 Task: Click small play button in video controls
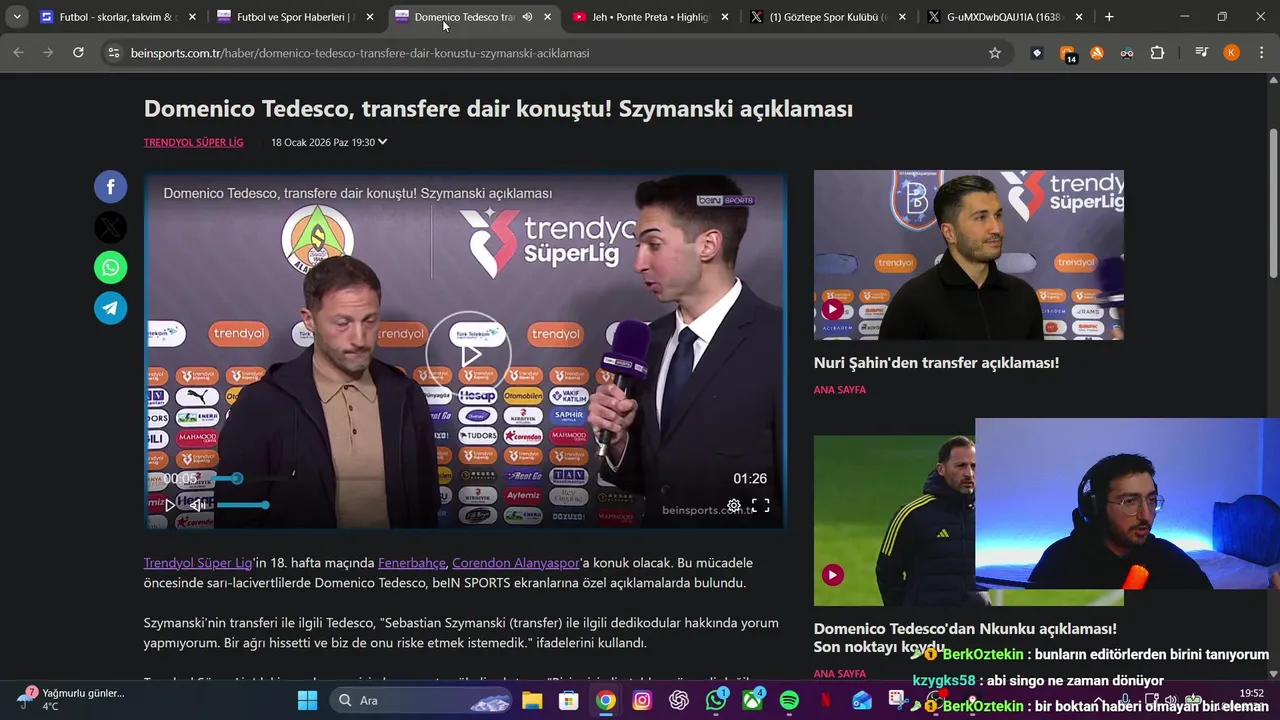[170, 505]
